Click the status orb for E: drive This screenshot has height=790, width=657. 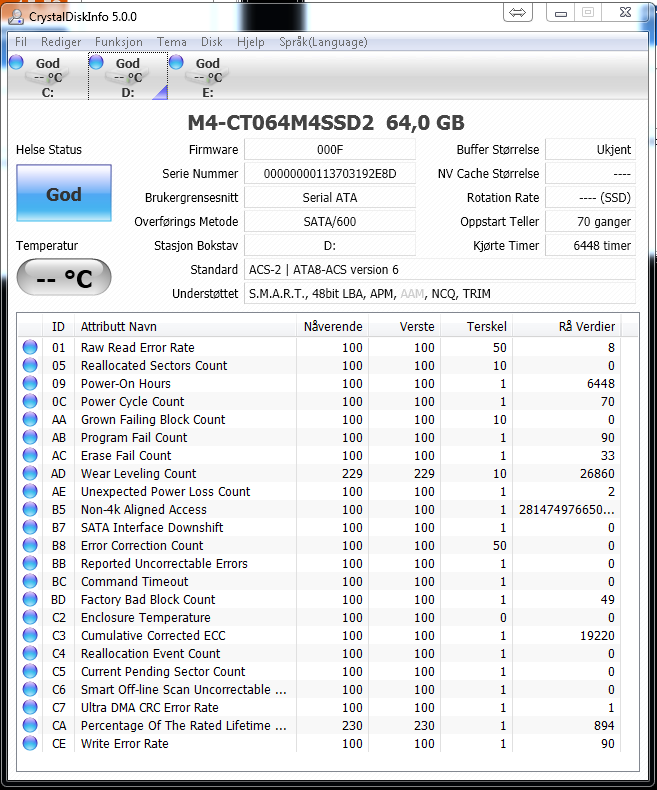click(176, 62)
